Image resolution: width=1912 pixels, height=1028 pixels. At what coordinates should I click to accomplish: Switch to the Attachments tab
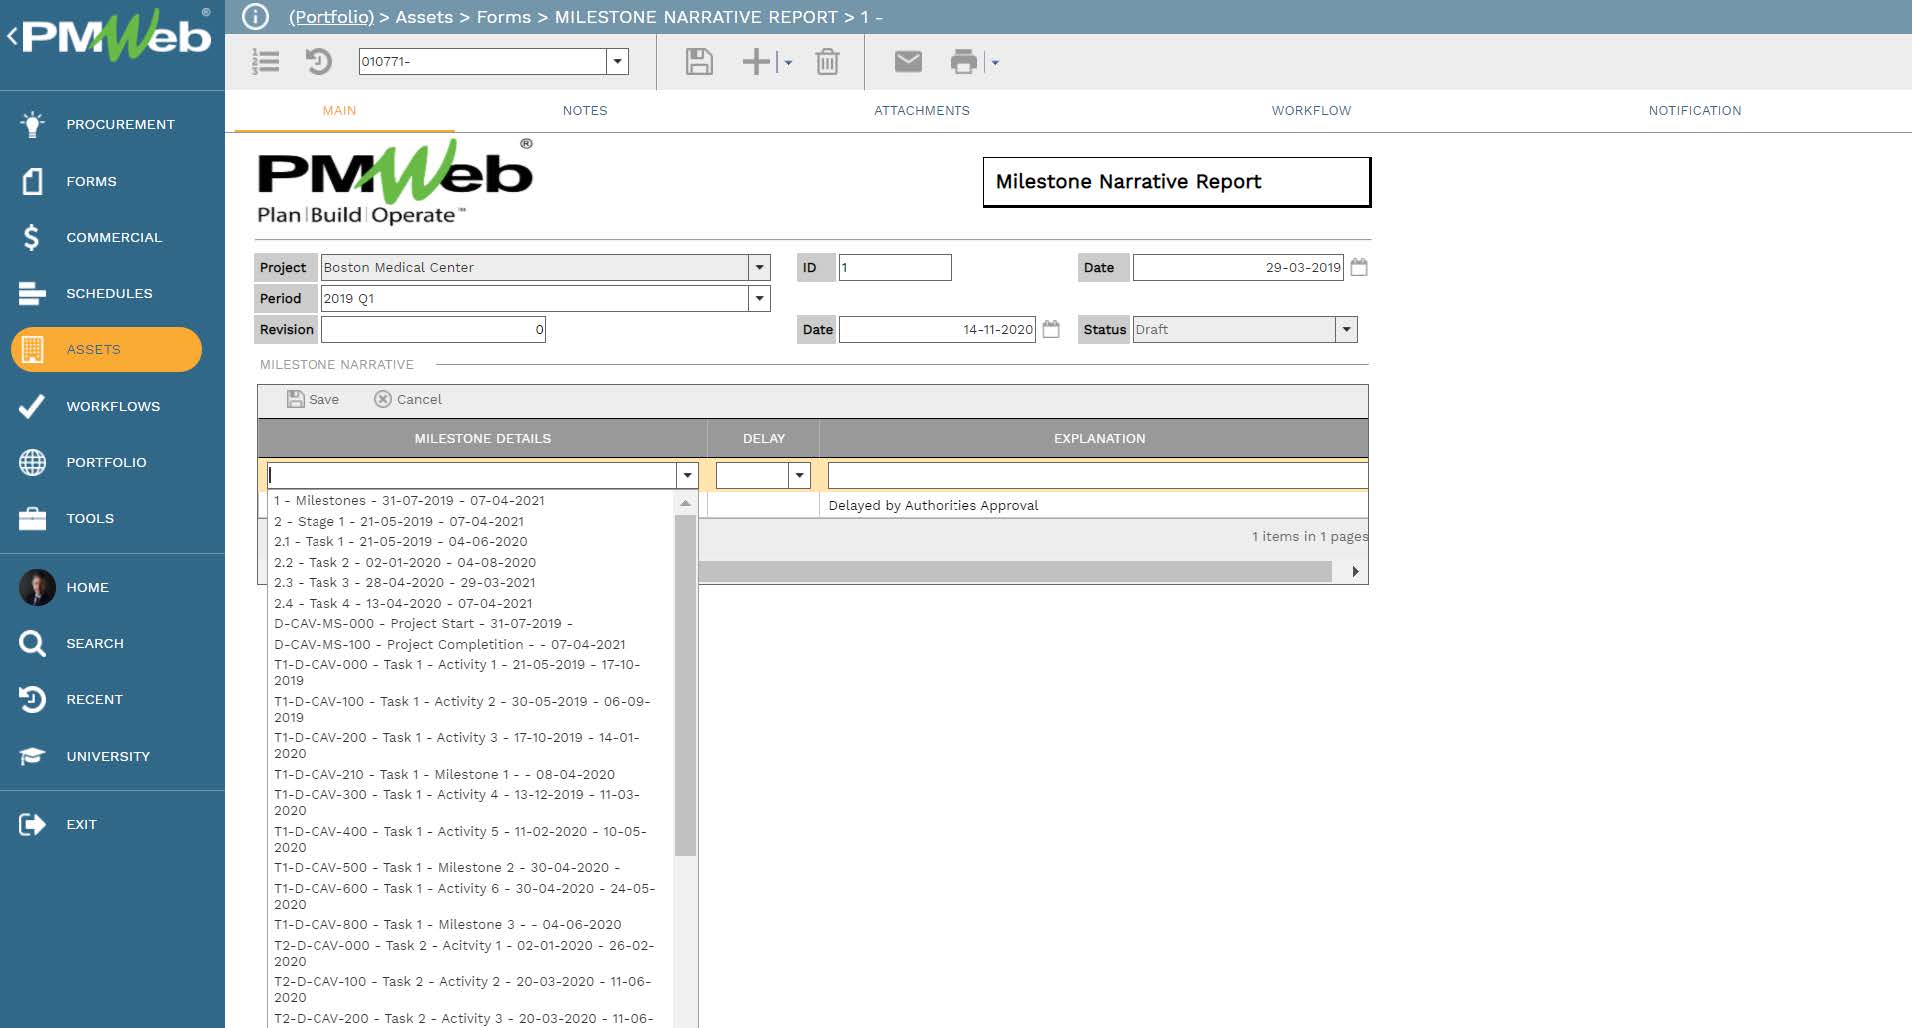click(922, 110)
